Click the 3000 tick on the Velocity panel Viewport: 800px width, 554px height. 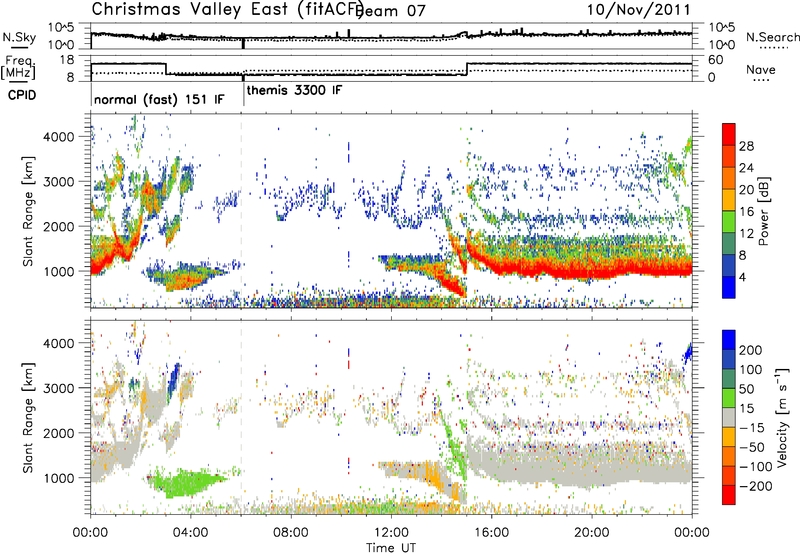59,388
